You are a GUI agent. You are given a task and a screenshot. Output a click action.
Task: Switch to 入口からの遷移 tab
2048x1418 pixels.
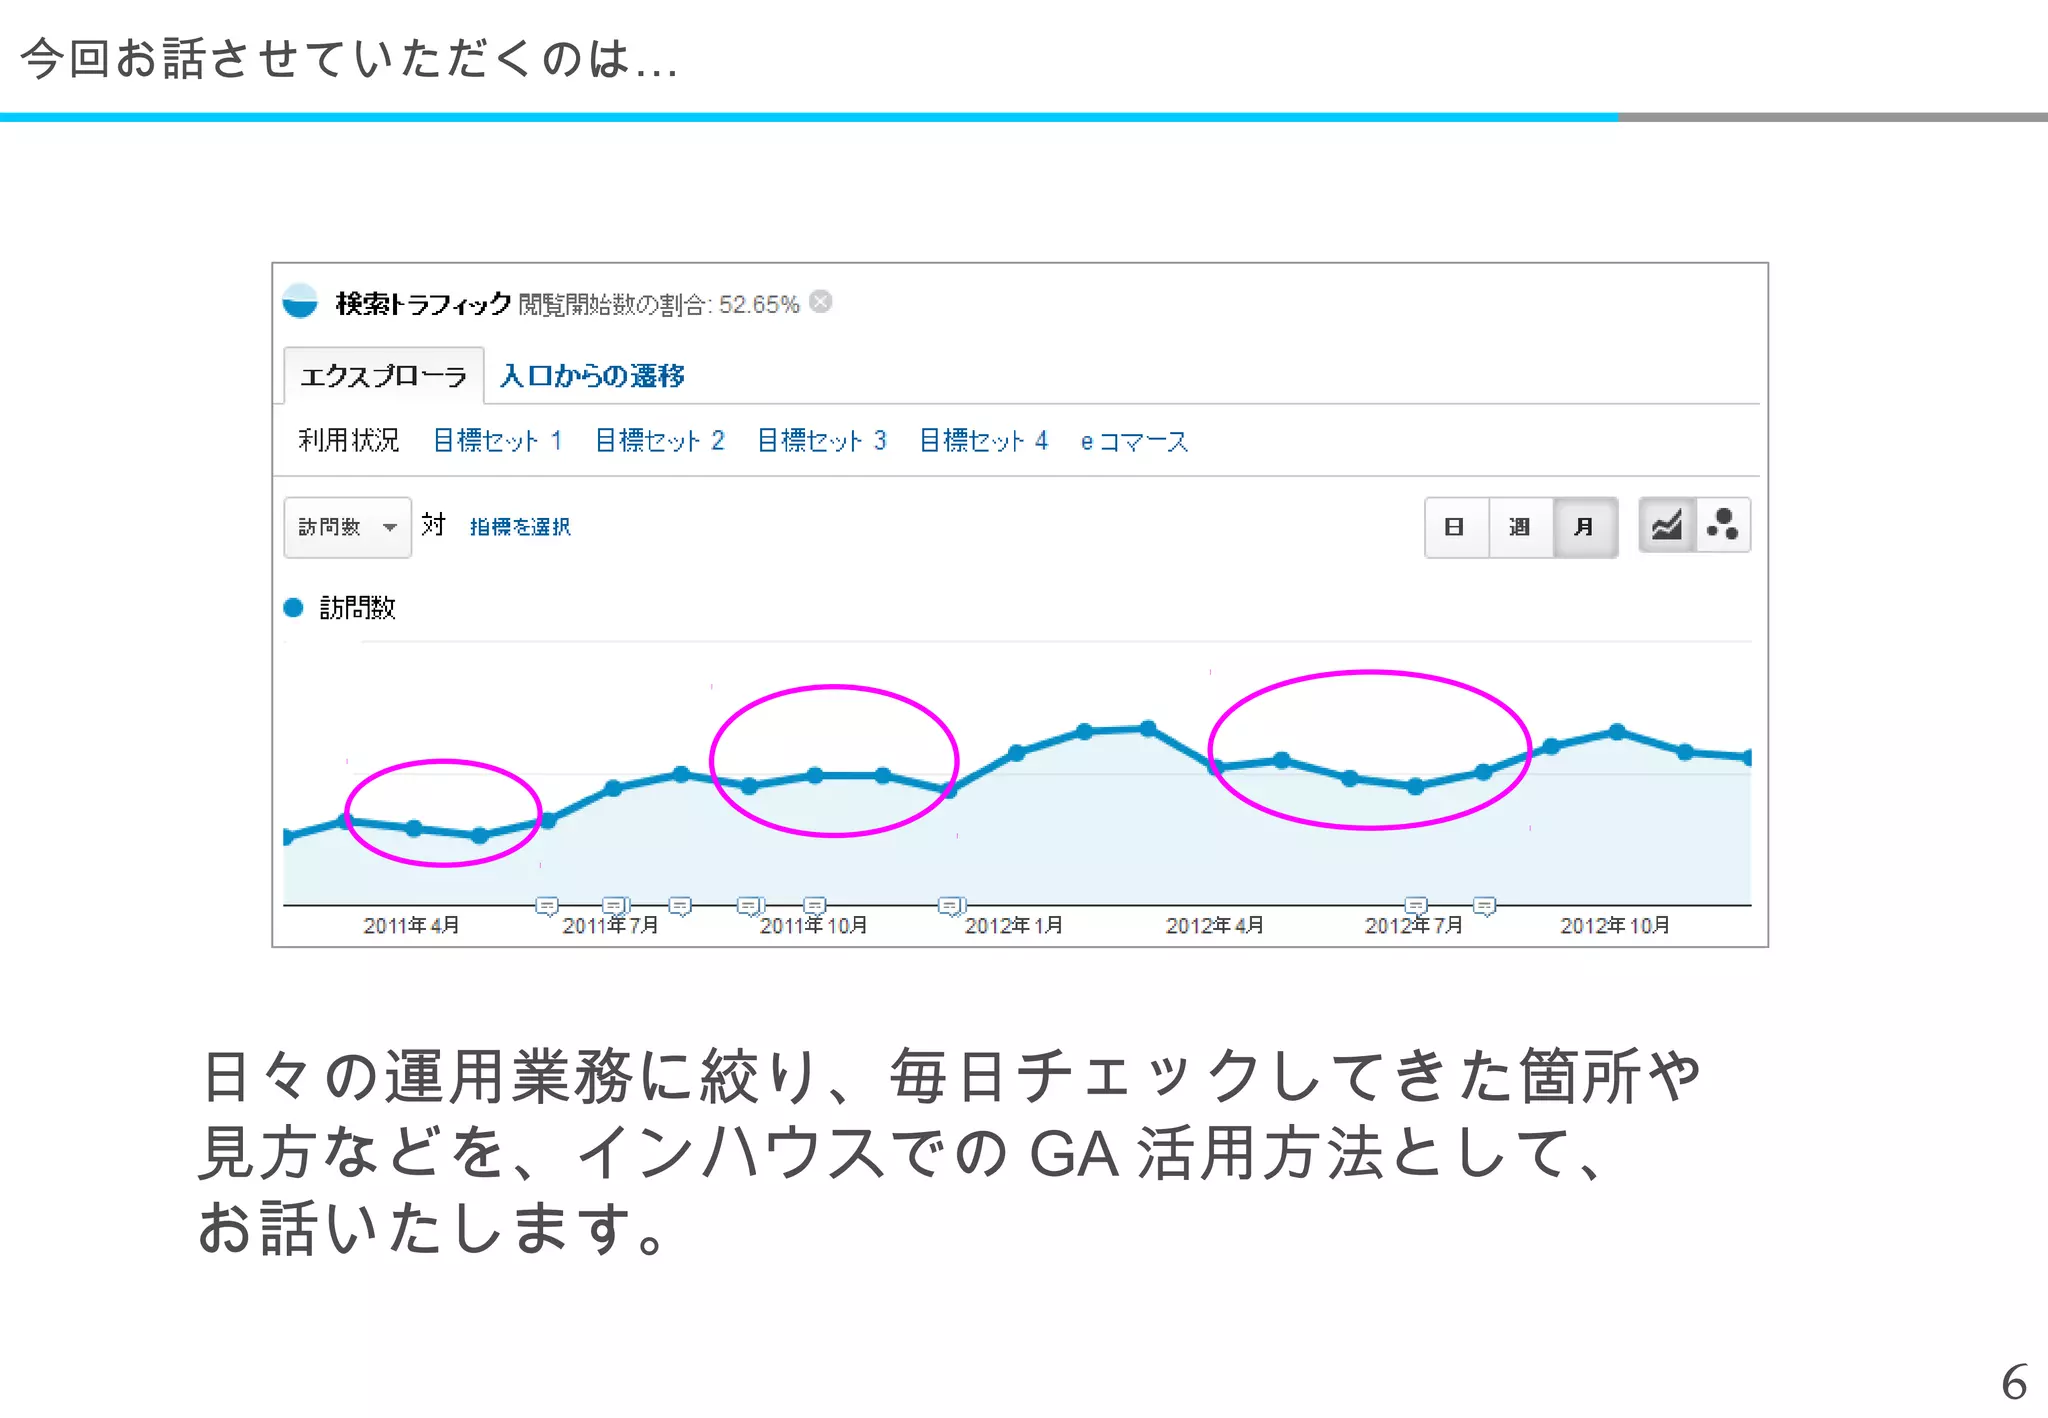point(592,376)
